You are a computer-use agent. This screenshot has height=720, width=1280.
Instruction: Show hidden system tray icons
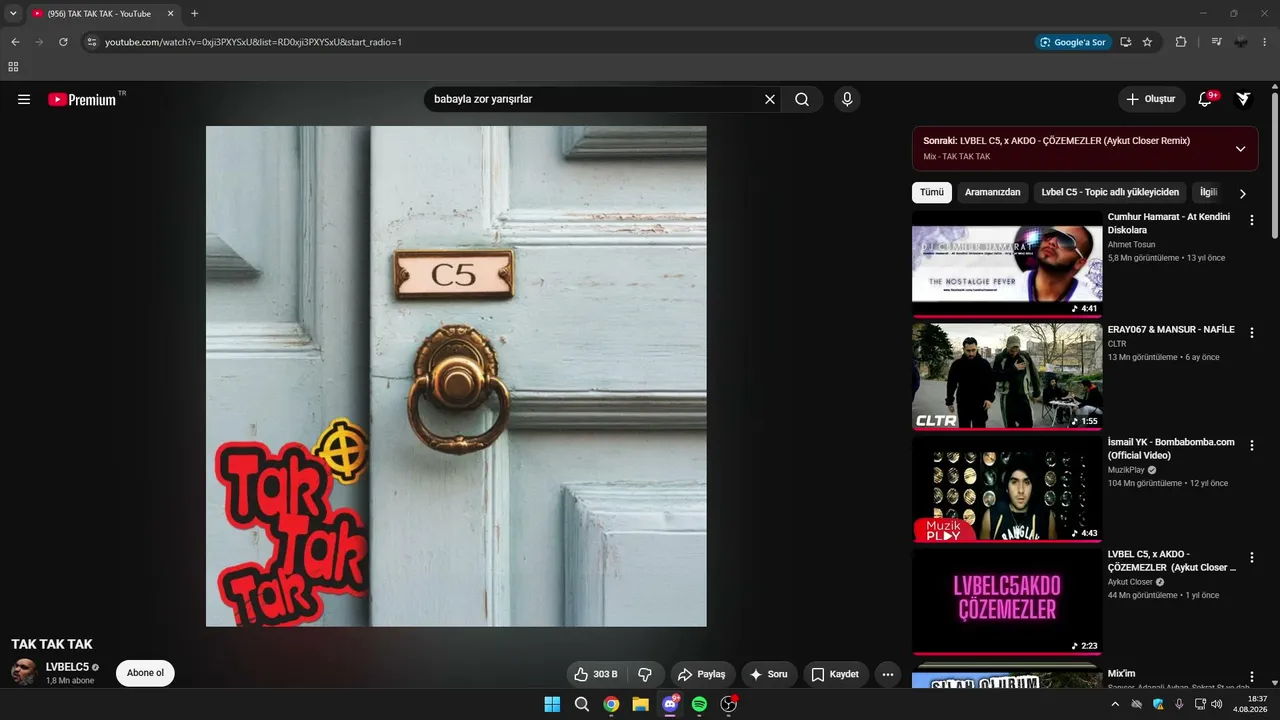pos(1115,704)
